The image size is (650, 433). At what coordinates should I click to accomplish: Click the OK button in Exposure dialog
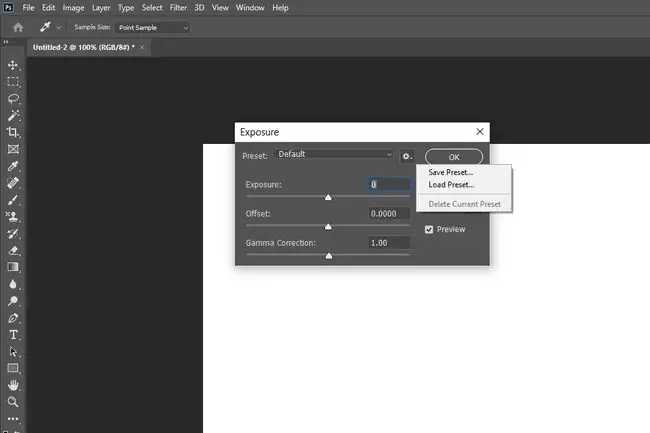(454, 157)
